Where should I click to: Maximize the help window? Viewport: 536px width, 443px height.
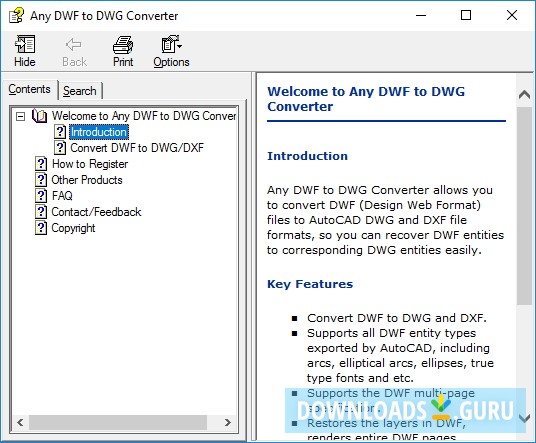pyautogui.click(x=466, y=15)
